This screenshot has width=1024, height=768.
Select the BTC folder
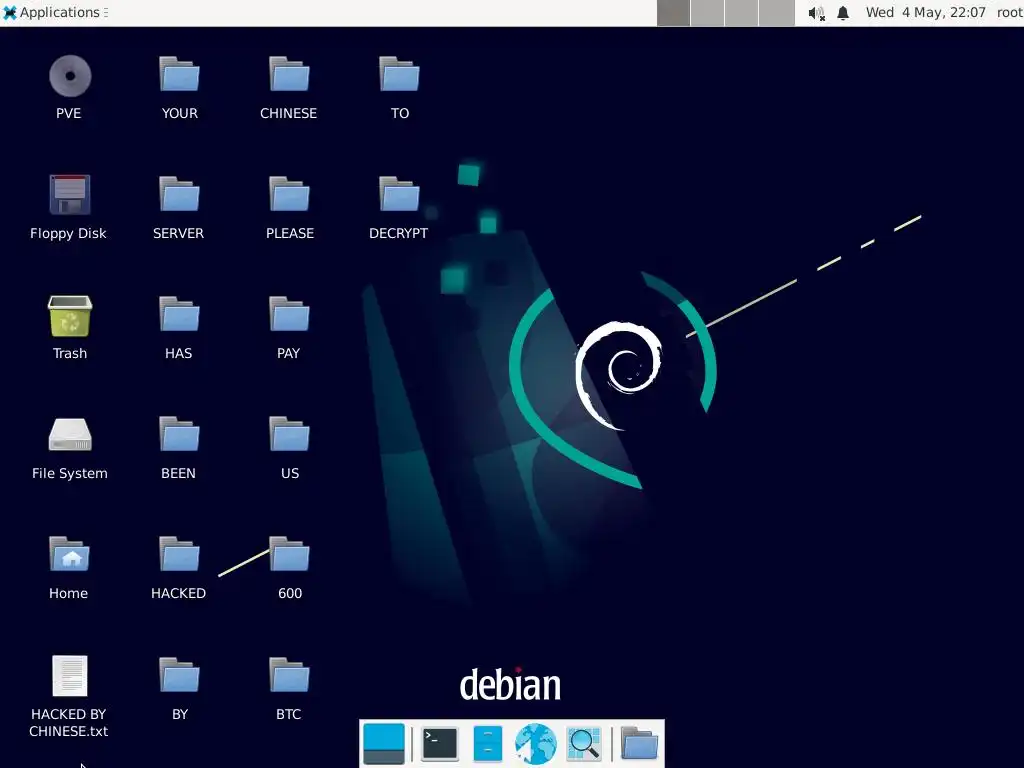click(289, 675)
